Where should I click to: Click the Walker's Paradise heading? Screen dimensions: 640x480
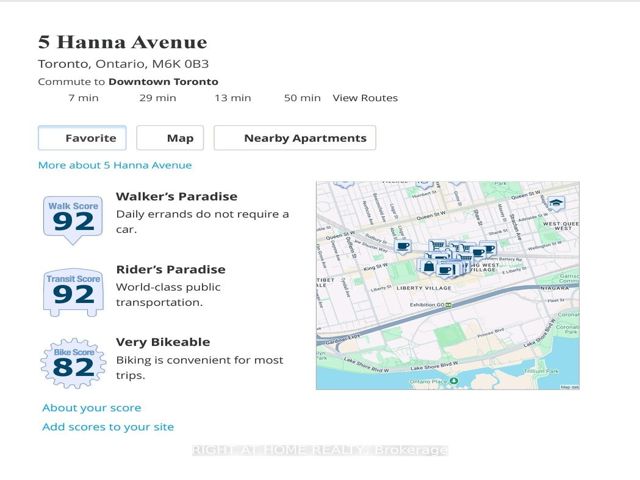click(176, 196)
